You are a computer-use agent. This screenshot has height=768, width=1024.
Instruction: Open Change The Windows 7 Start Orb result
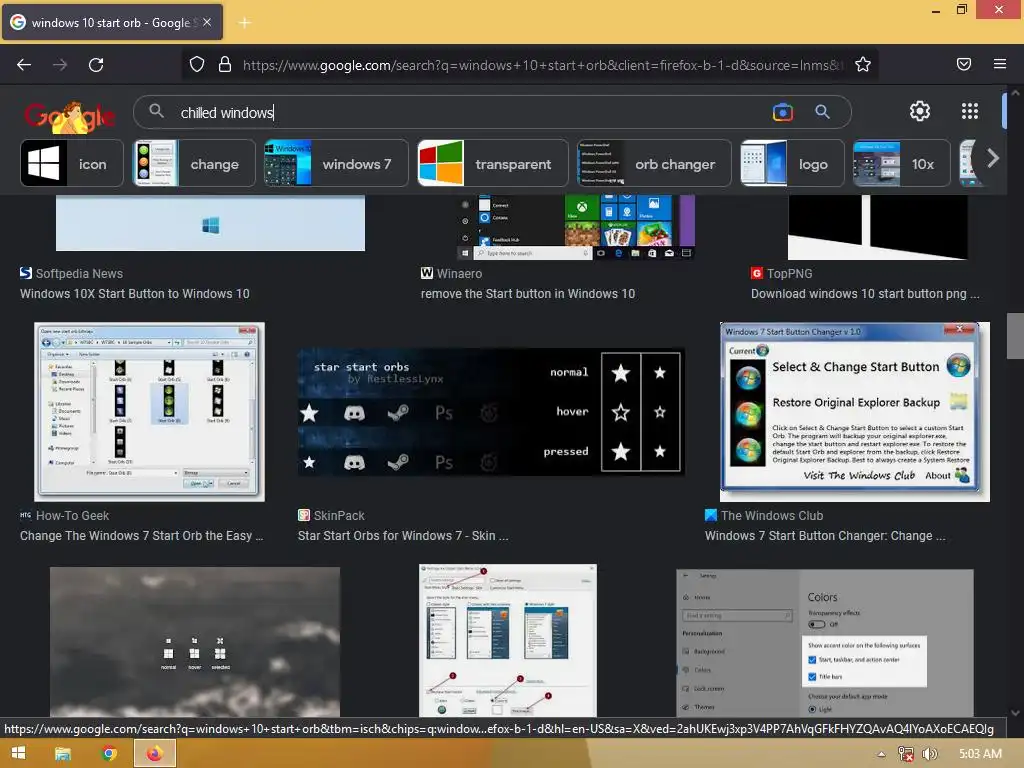tap(142, 536)
